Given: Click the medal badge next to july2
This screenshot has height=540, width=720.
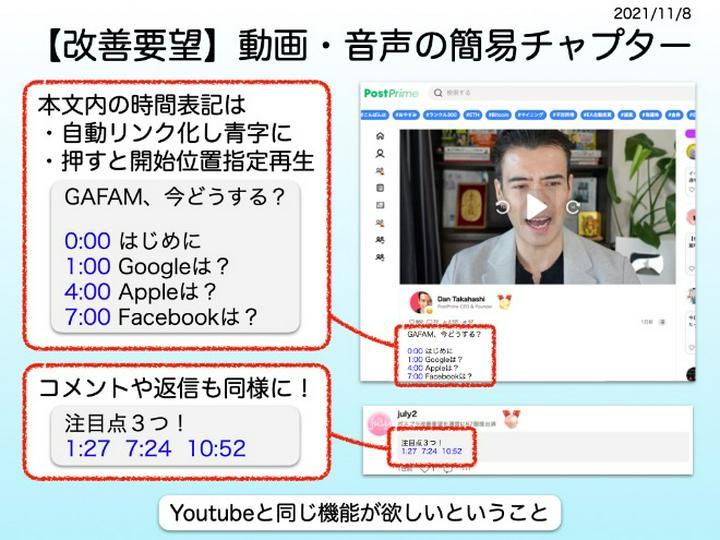Looking at the screenshot, I should [511, 419].
